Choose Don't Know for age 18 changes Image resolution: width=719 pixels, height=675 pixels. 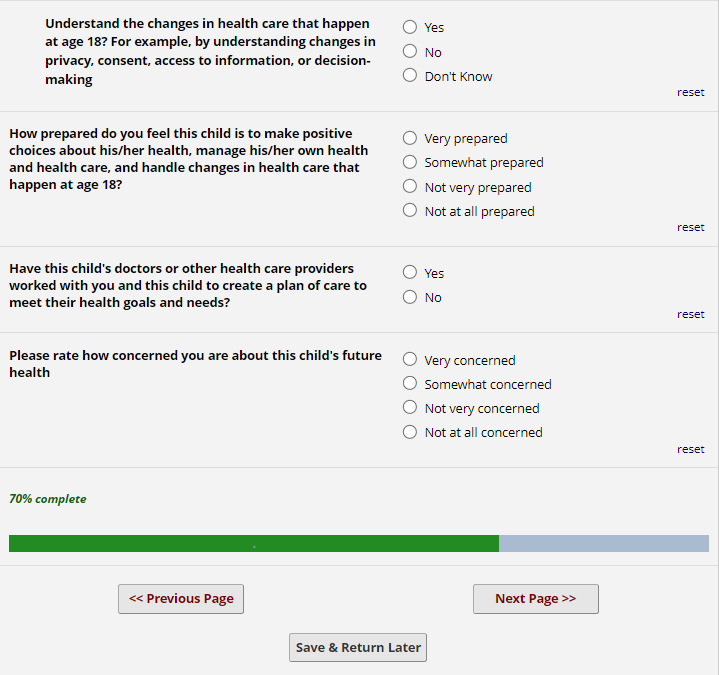click(x=410, y=75)
